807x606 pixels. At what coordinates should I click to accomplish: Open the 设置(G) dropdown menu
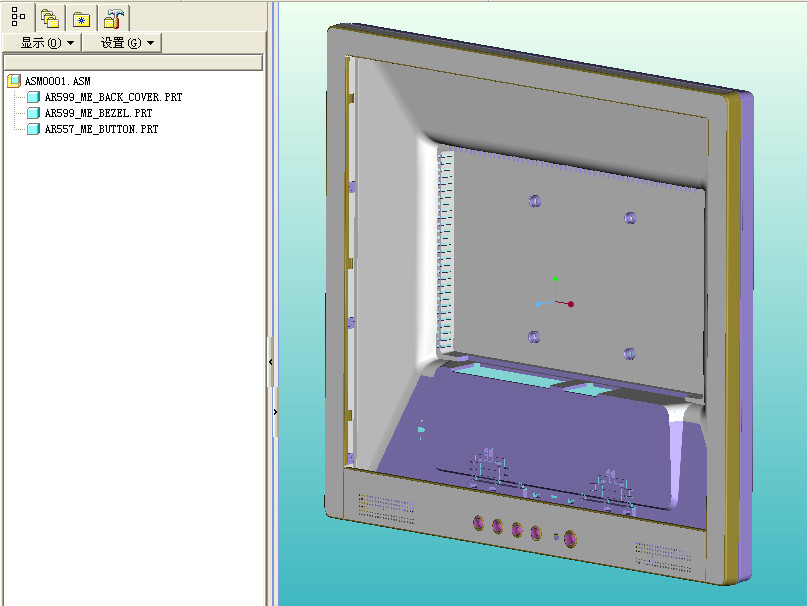coord(122,43)
